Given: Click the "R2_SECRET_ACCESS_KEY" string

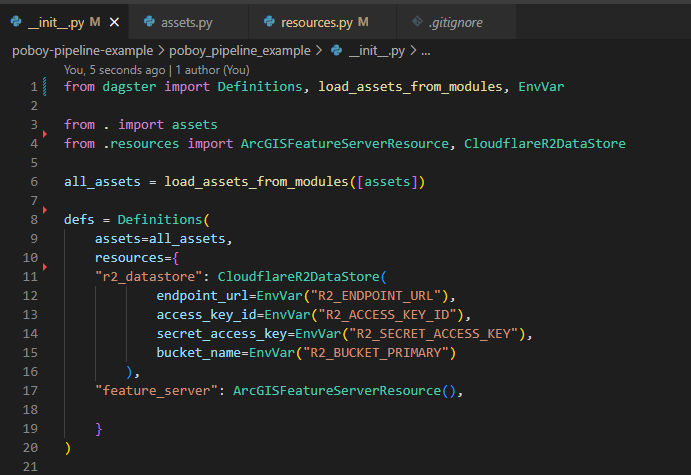Looking at the screenshot, I should click(433, 334).
